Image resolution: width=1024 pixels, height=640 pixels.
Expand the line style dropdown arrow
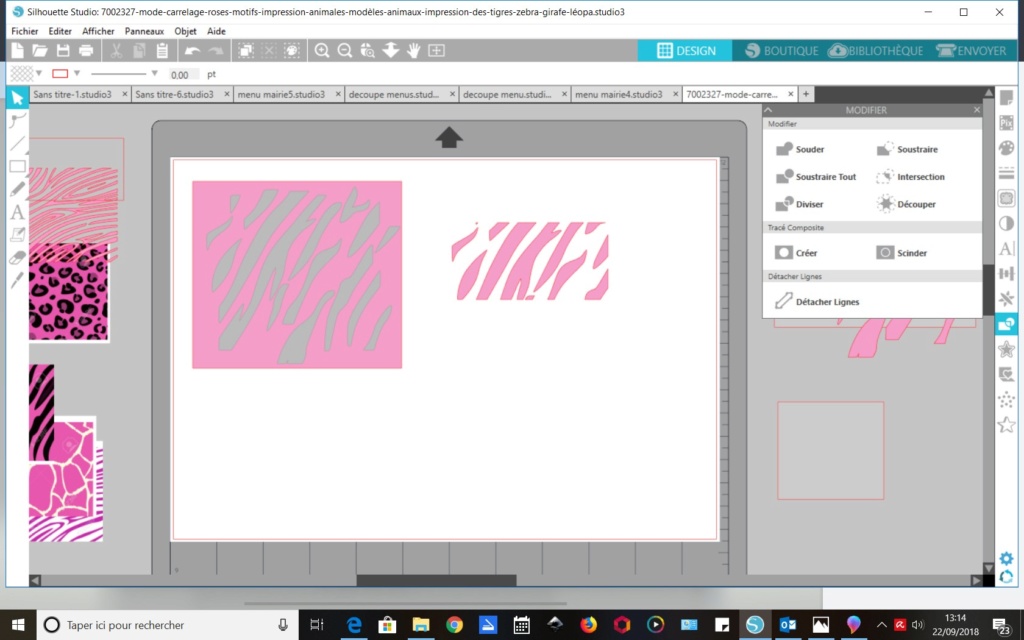[x=155, y=73]
